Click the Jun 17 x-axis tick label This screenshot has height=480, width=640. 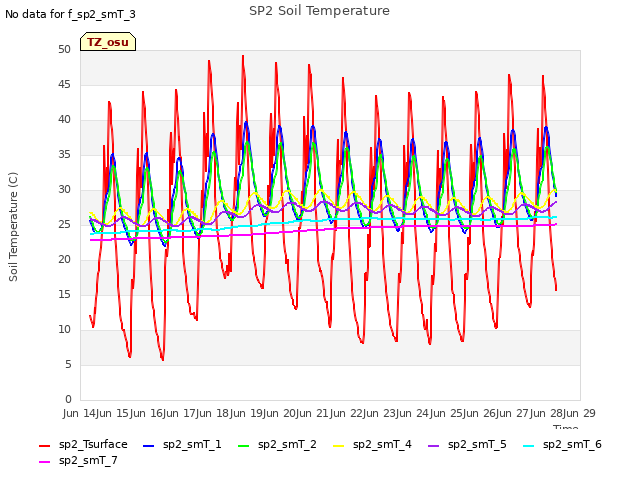(180, 413)
